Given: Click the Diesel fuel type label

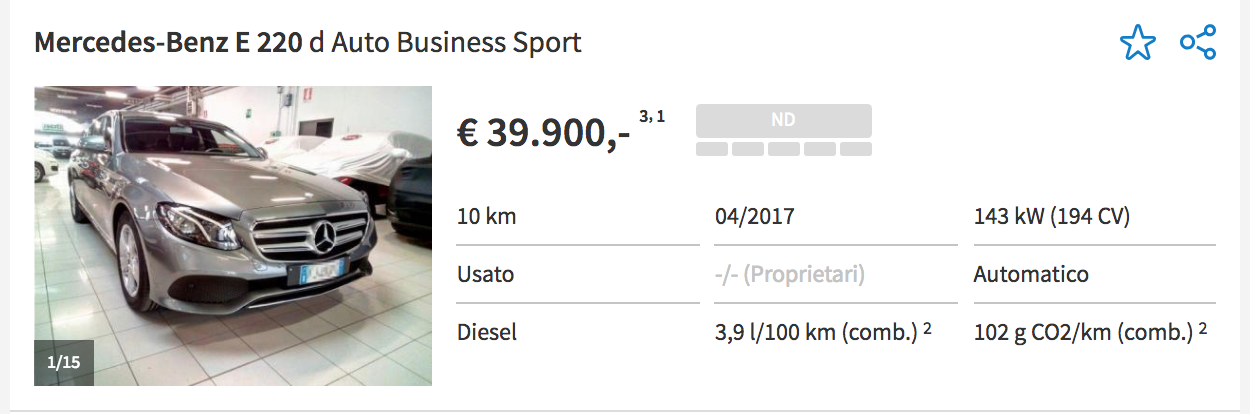Looking at the screenshot, I should [x=487, y=332].
